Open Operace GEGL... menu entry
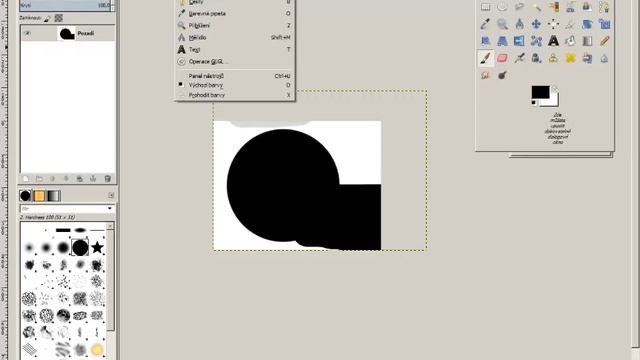Viewport: 640px width, 360px height. coord(235,62)
